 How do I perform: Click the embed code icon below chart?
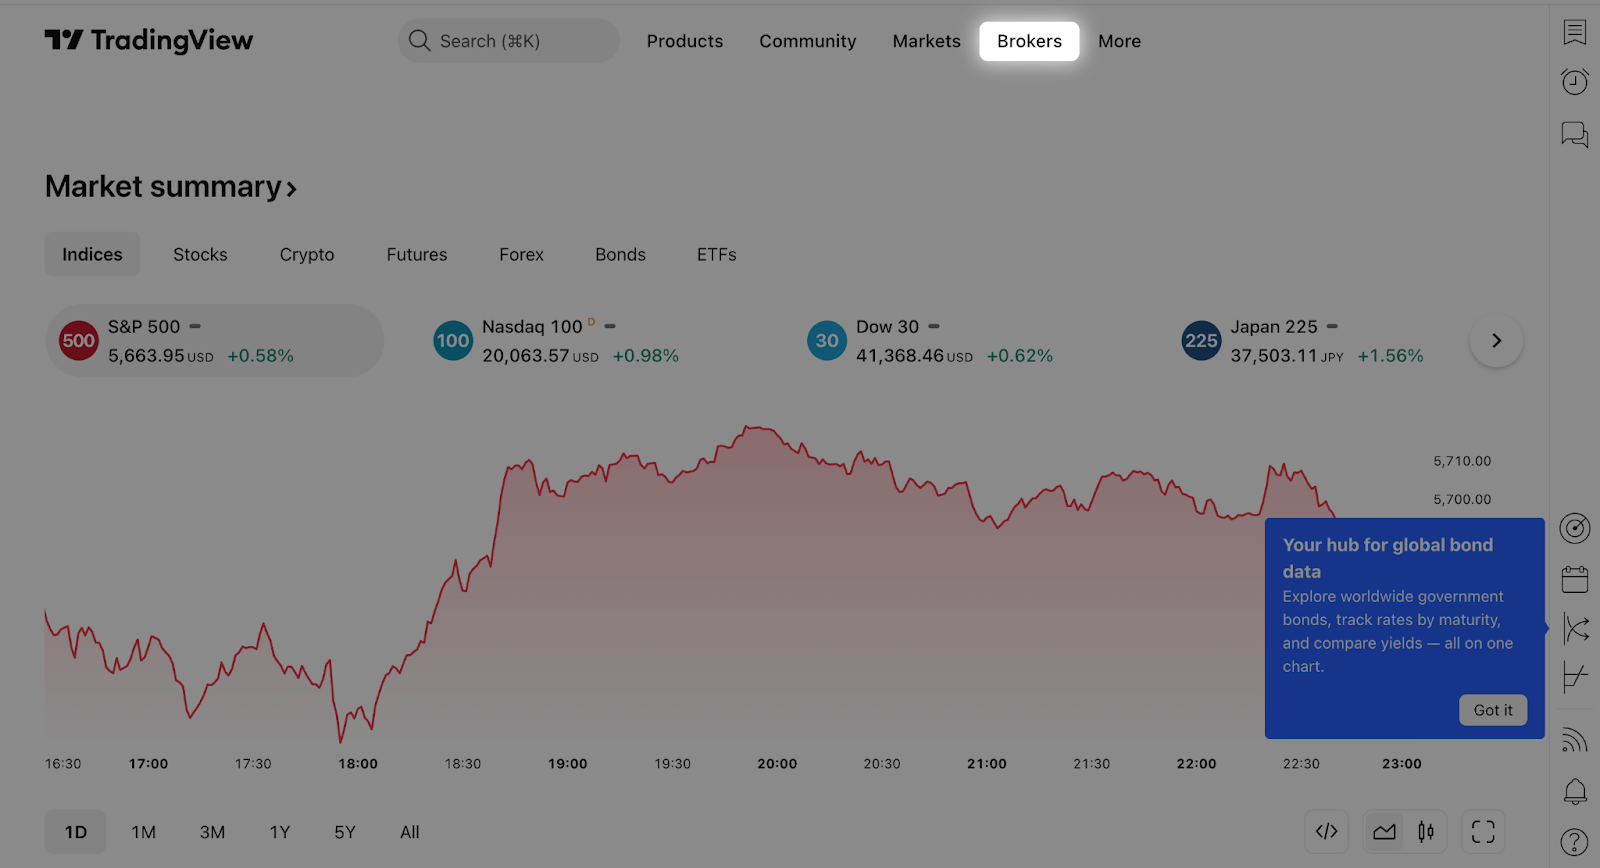pyautogui.click(x=1327, y=831)
